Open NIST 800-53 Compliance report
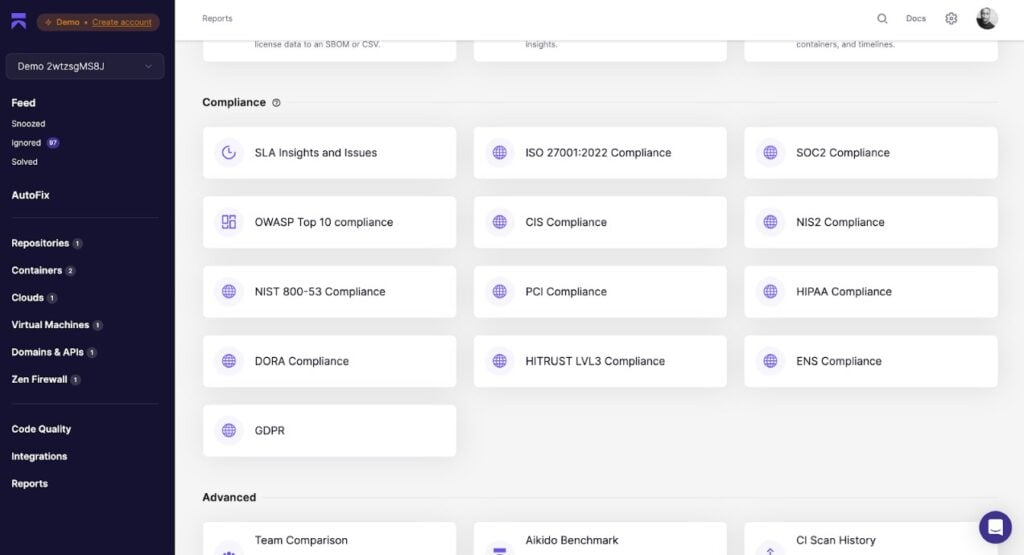1024x555 pixels. 329,291
